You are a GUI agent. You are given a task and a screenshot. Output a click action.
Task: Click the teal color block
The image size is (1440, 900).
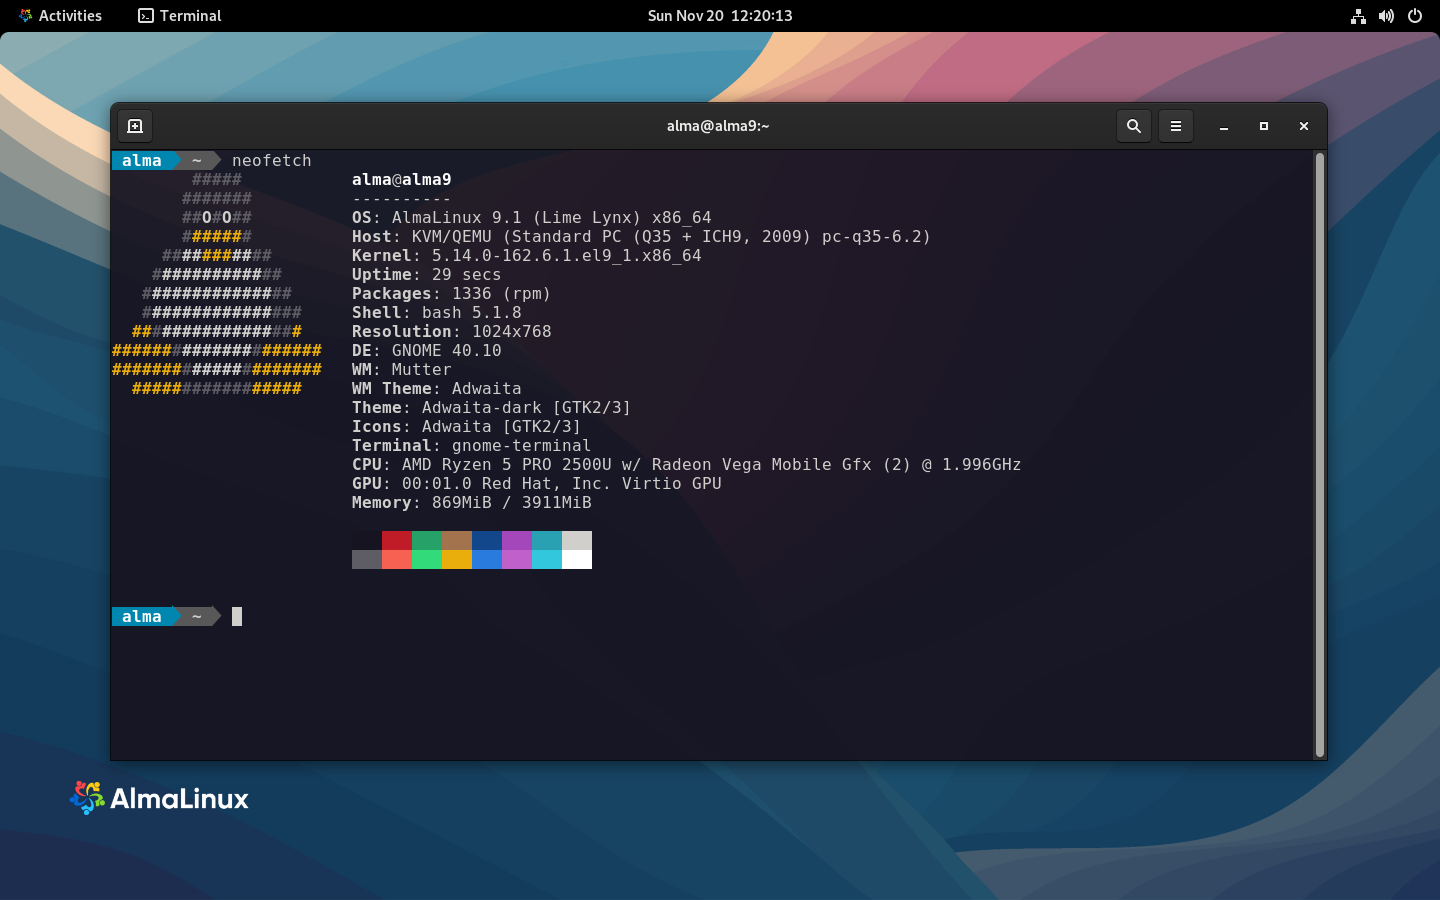[547, 540]
